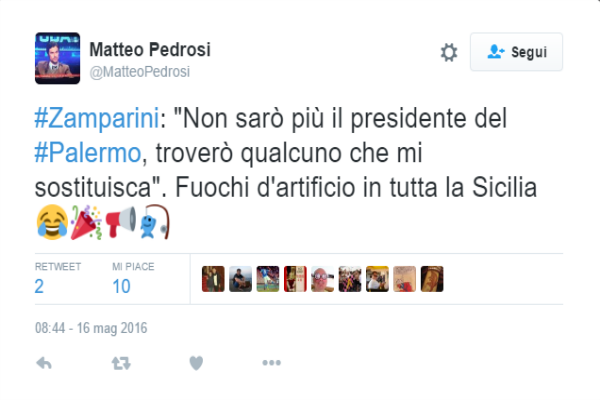
Task: Retweet this tweet using the retweet icon
Action: (x=121, y=363)
